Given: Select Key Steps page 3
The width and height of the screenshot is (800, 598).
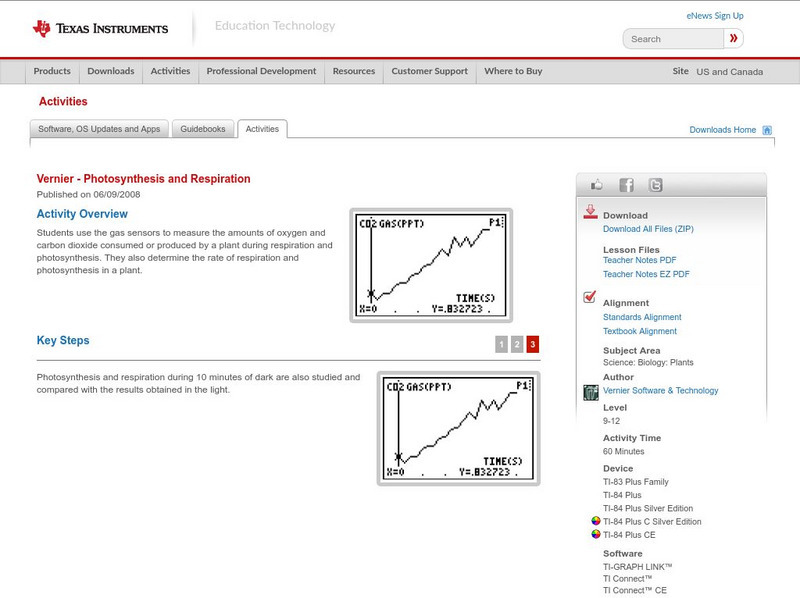Looking at the screenshot, I should pyautogui.click(x=533, y=344).
